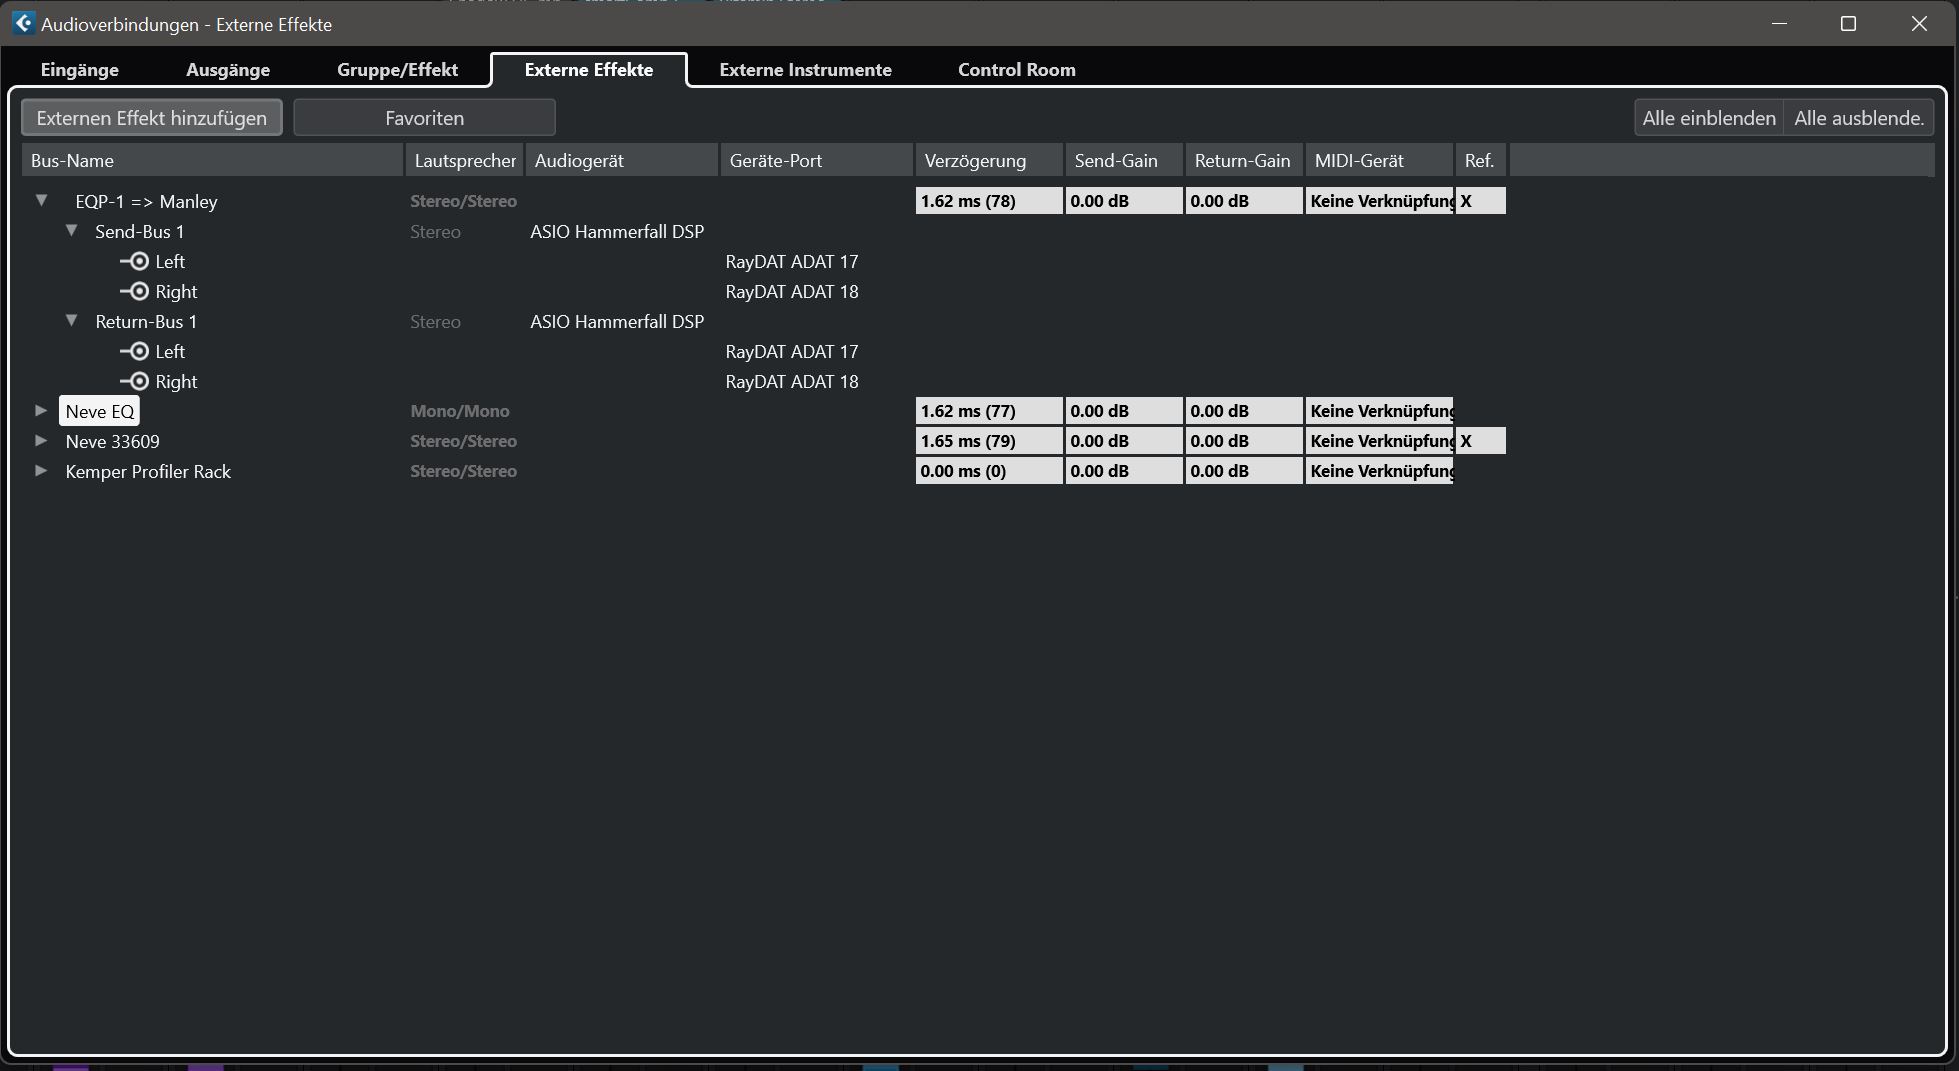This screenshot has height=1071, width=1959.
Task: Click ASIO Hammerfall DSP on Send-Bus 1
Action: 617,231
